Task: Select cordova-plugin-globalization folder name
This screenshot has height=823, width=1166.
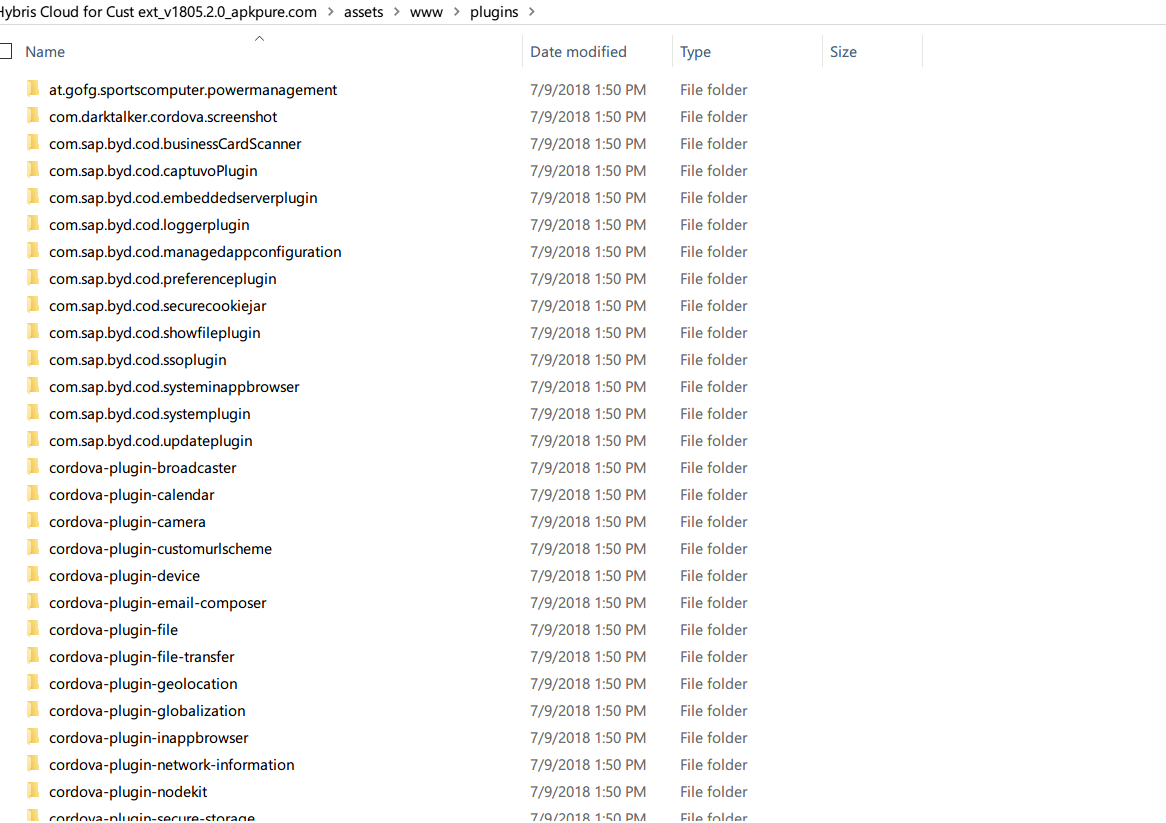Action: click(x=147, y=711)
